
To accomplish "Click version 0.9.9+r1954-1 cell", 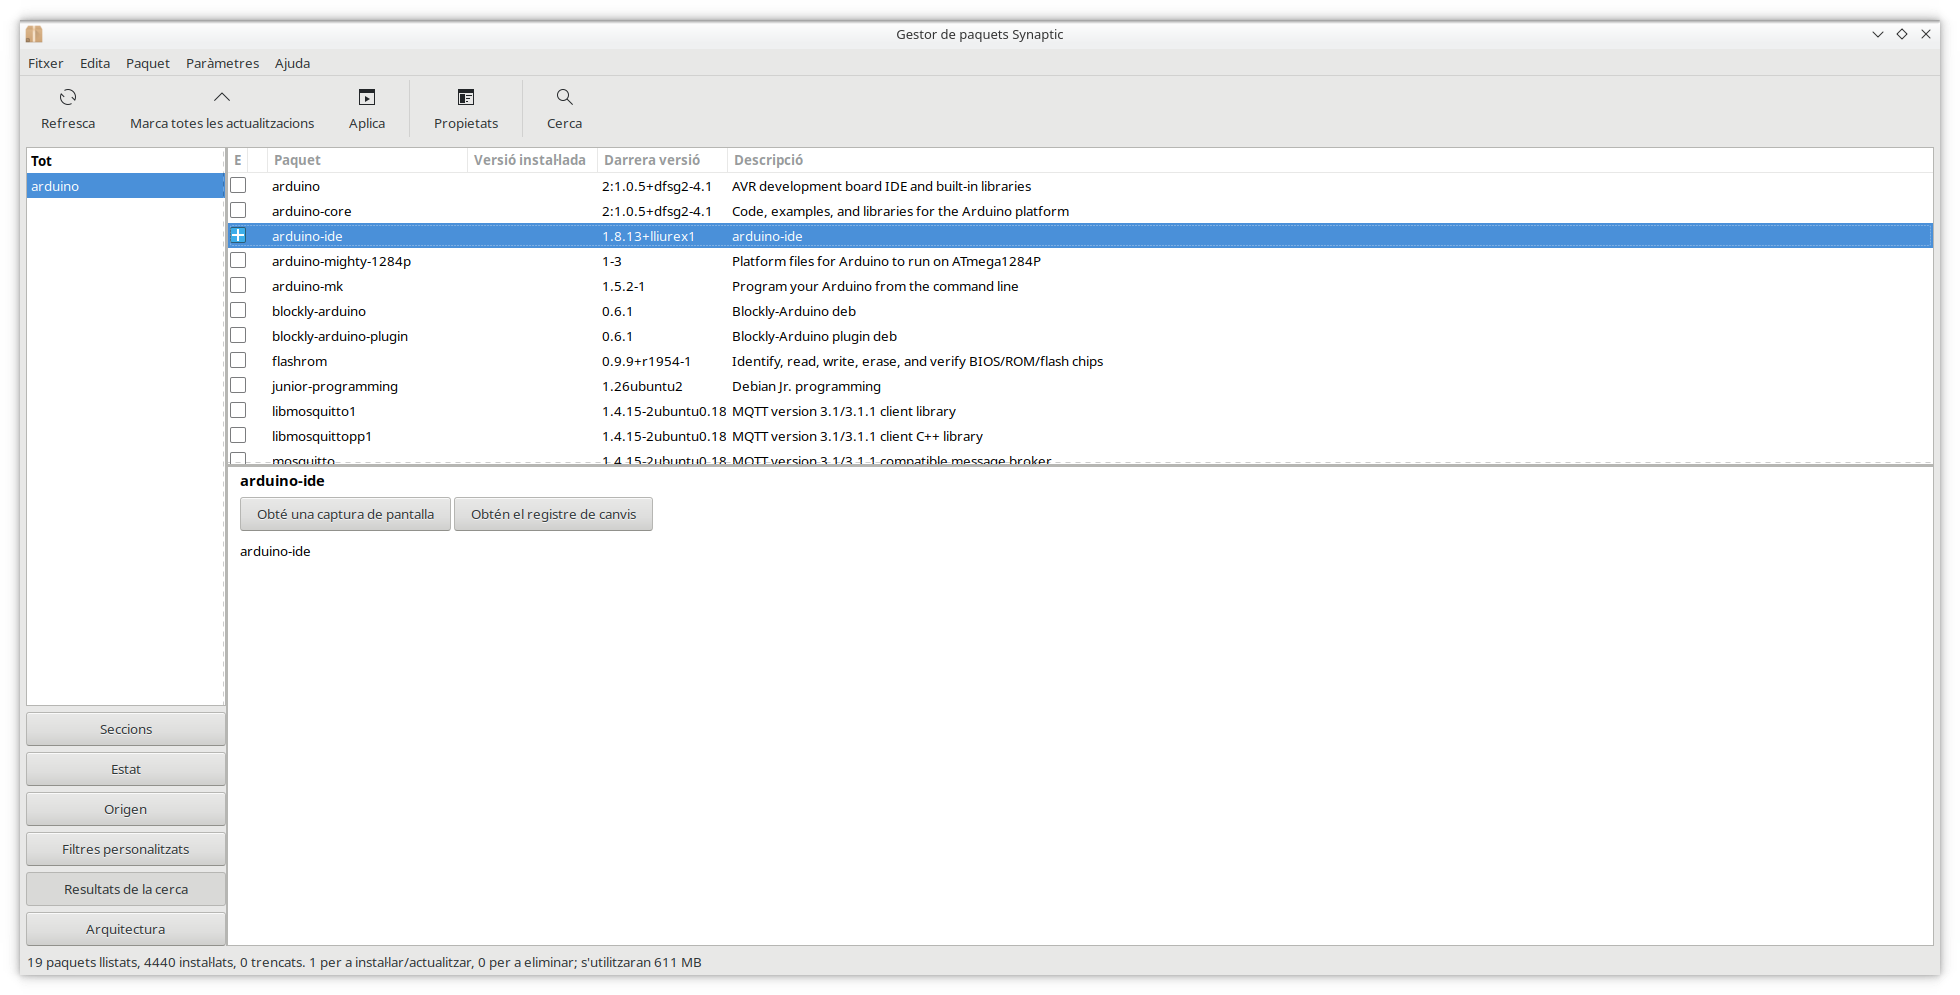I will [x=646, y=361].
